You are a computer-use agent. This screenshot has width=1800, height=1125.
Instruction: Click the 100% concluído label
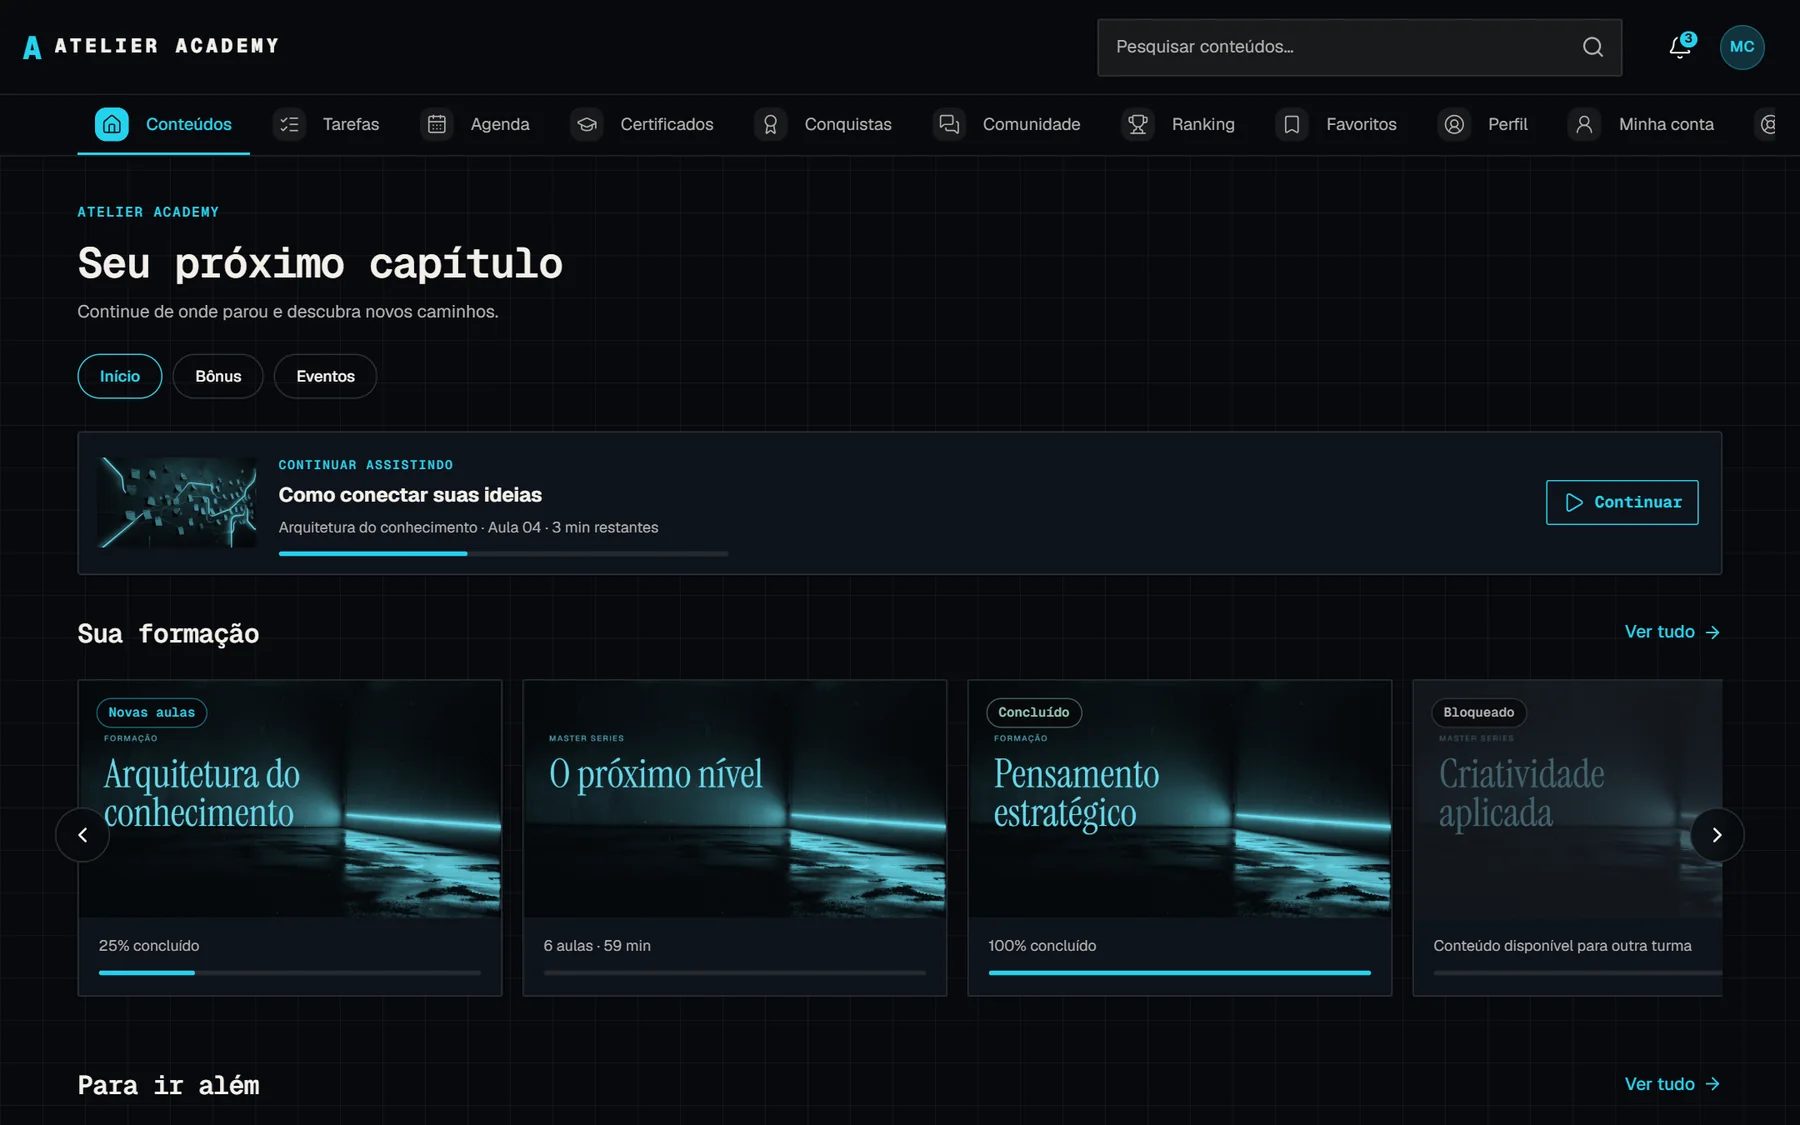click(x=1042, y=946)
